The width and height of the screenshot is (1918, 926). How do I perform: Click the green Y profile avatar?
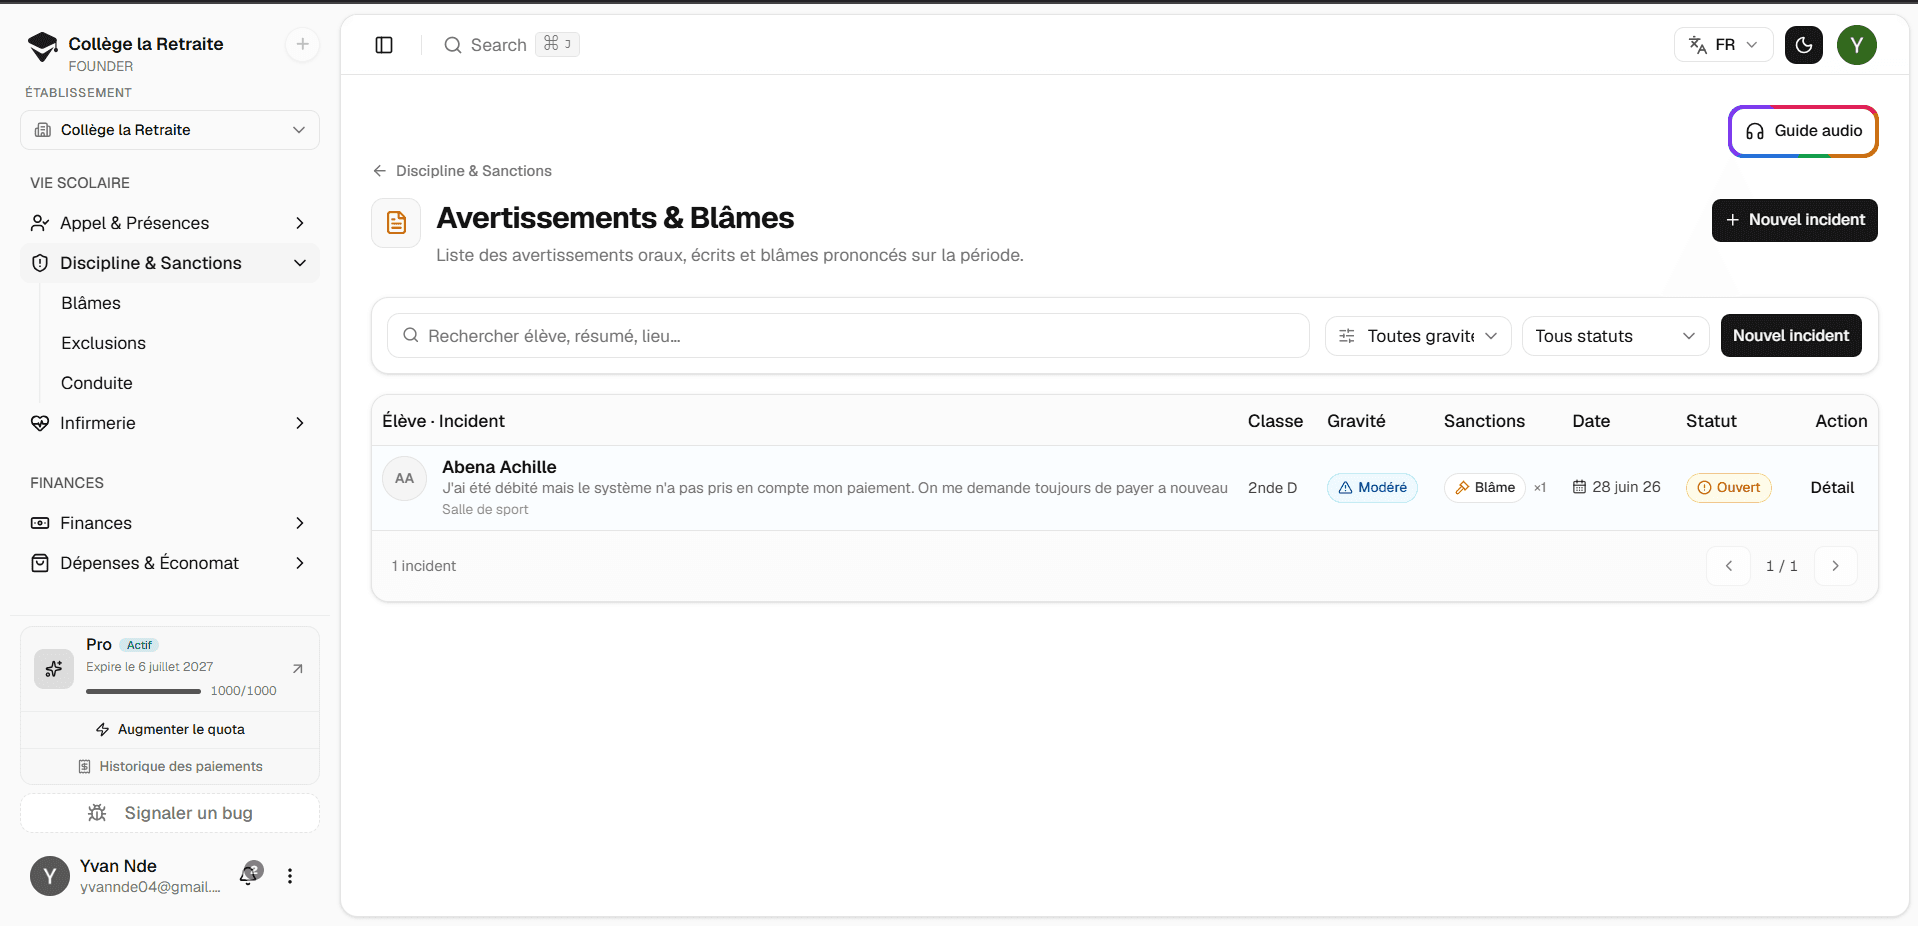point(1857,45)
